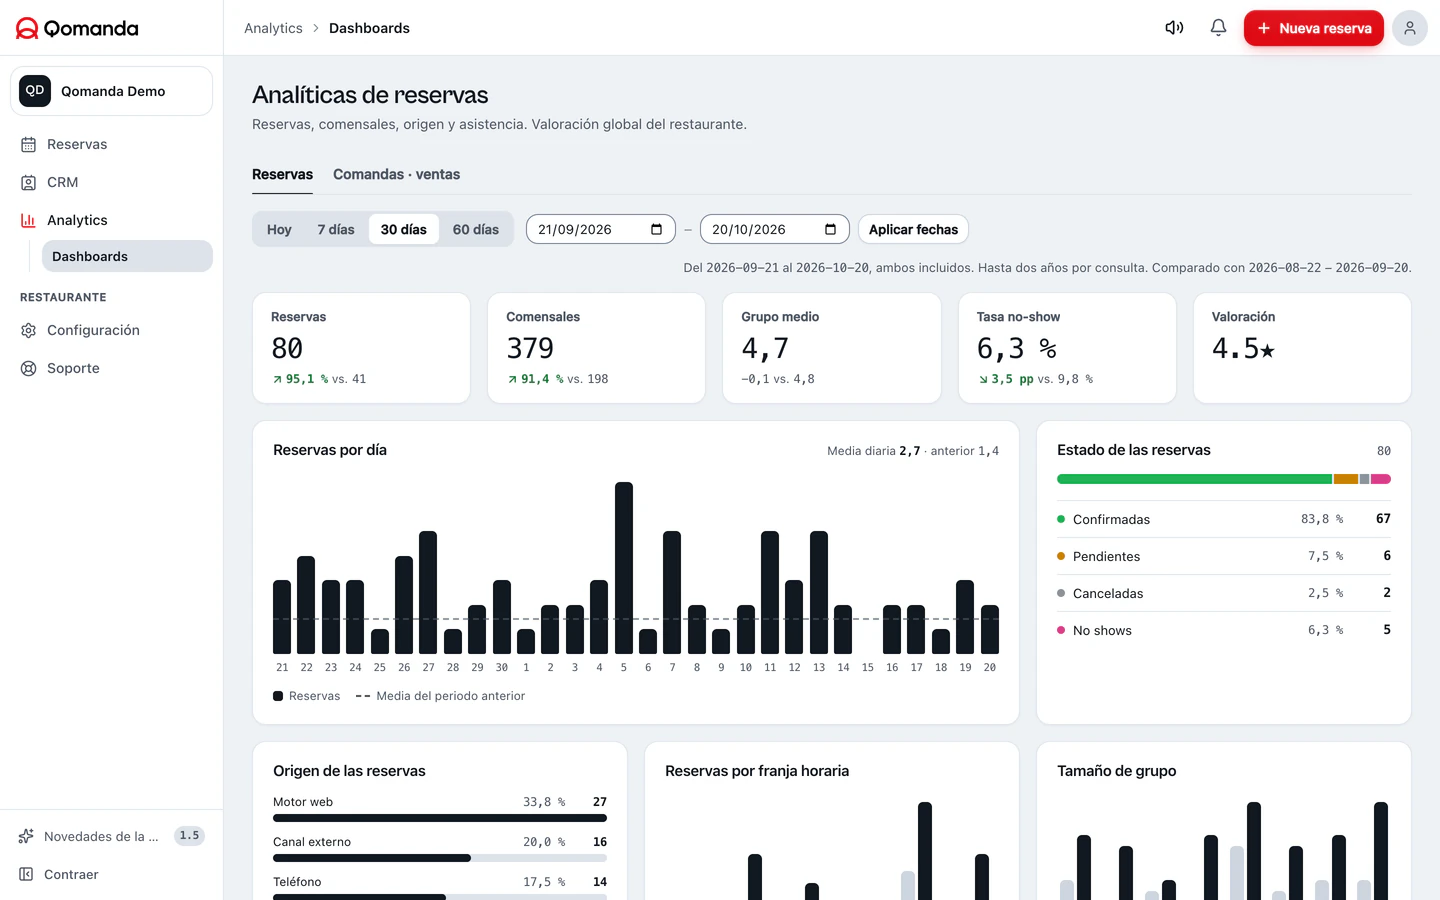Click the Analytics breadcrumb link
1440x900 pixels.
point(273,28)
